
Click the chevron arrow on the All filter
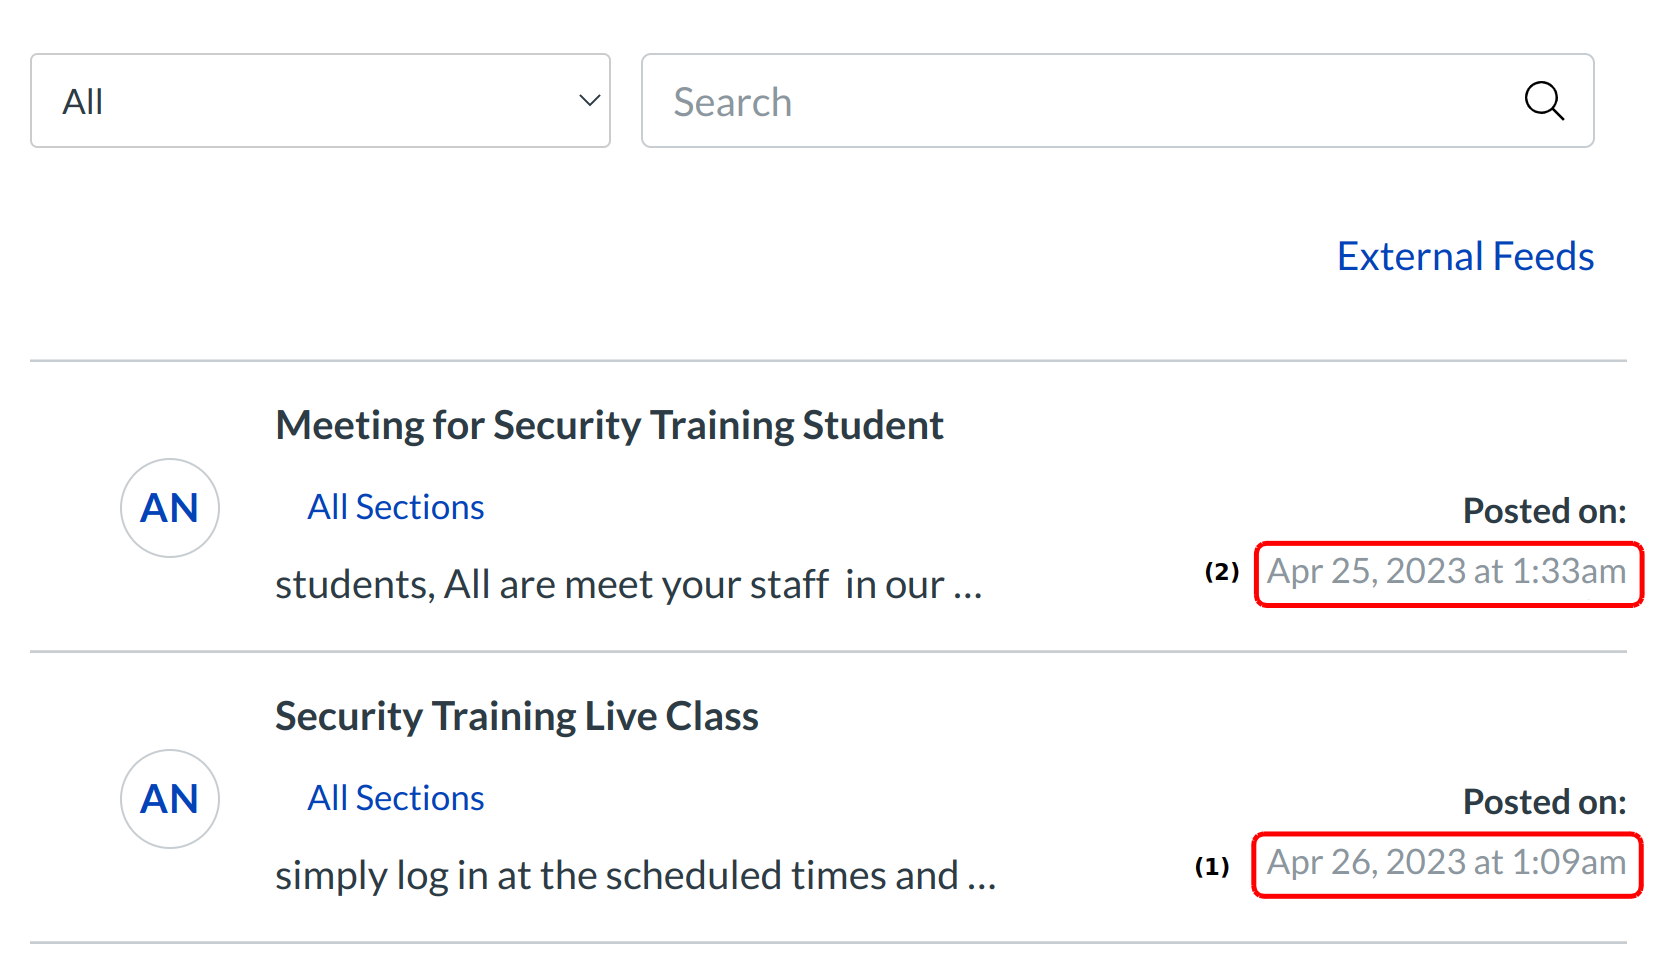click(589, 101)
